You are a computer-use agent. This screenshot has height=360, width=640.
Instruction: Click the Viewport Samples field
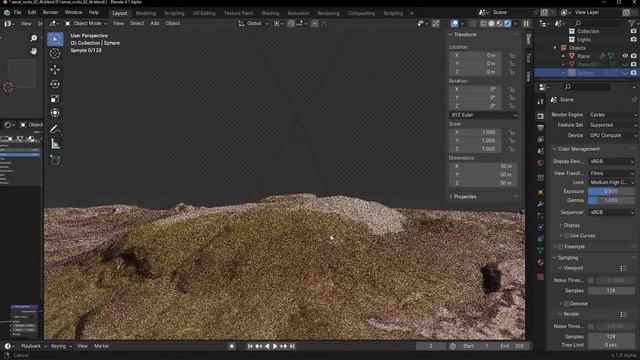tap(611, 291)
